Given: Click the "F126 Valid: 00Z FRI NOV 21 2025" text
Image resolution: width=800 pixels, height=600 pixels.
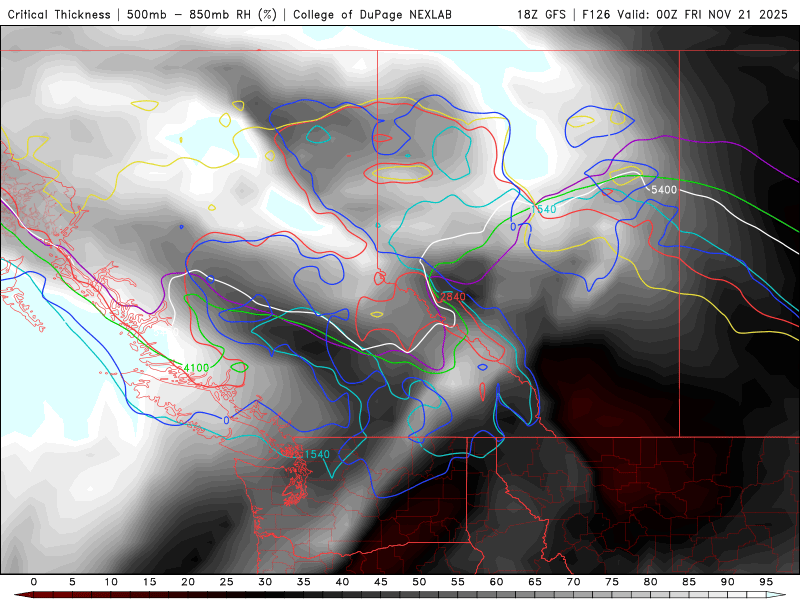Looking at the screenshot, I should point(685,15).
